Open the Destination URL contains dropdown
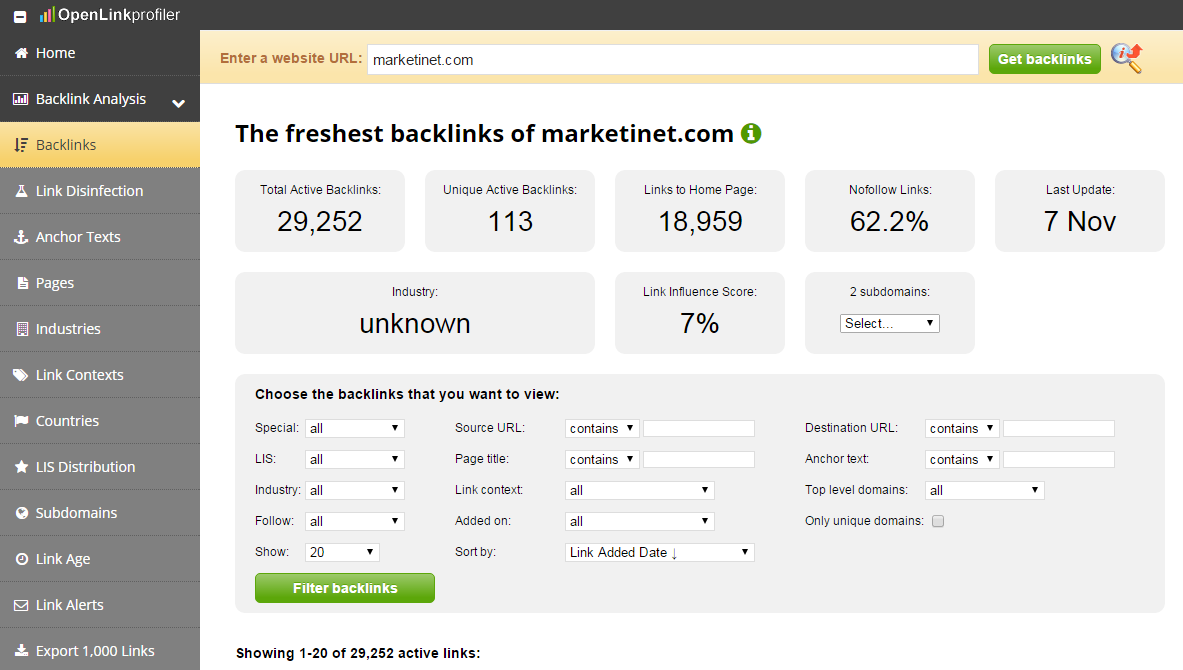 (962, 429)
